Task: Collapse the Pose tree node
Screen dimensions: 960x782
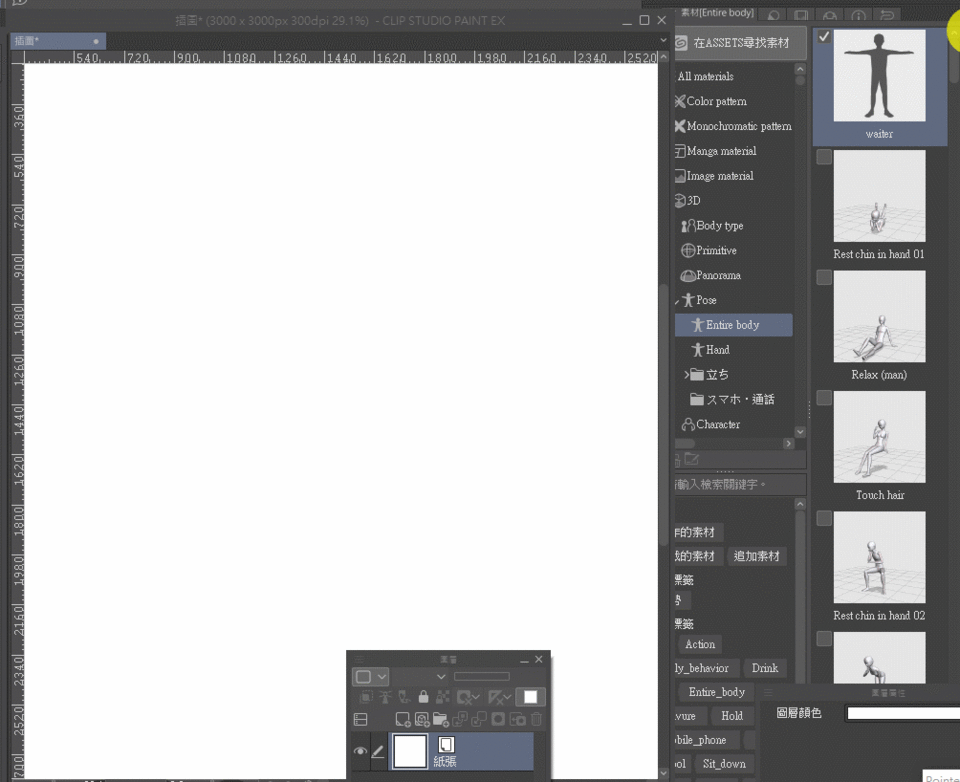Action: point(677,301)
